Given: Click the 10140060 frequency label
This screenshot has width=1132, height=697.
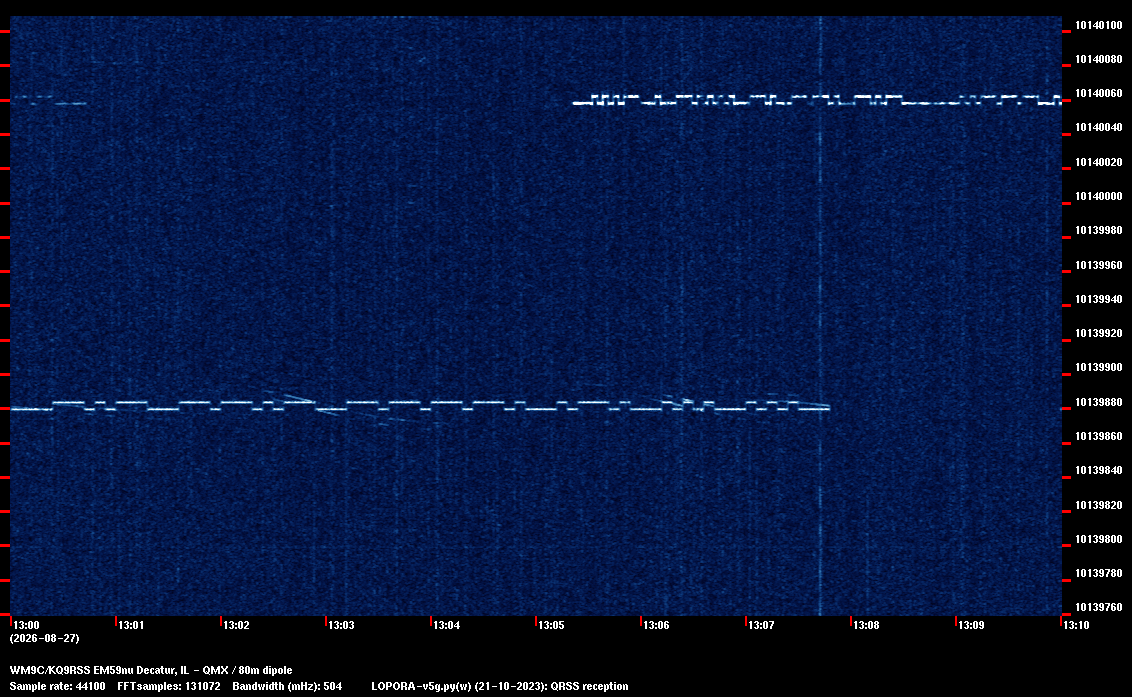Looking at the screenshot, I should point(1098,93).
